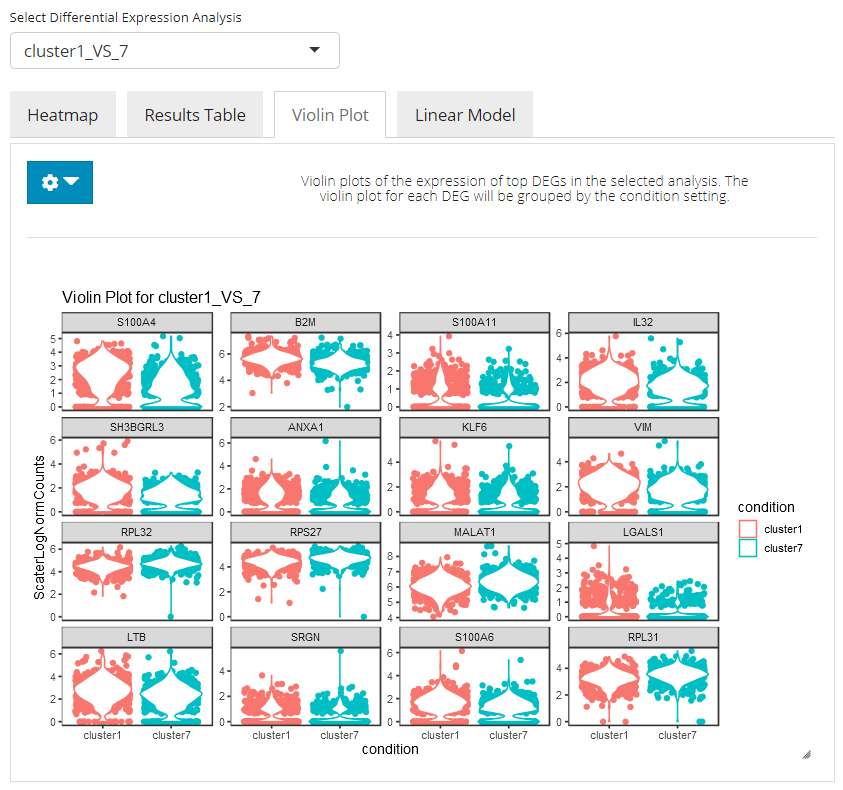The image size is (843, 790).
Task: Expand the Differential Expression Analysis dropdown arrow
Action: [x=315, y=50]
